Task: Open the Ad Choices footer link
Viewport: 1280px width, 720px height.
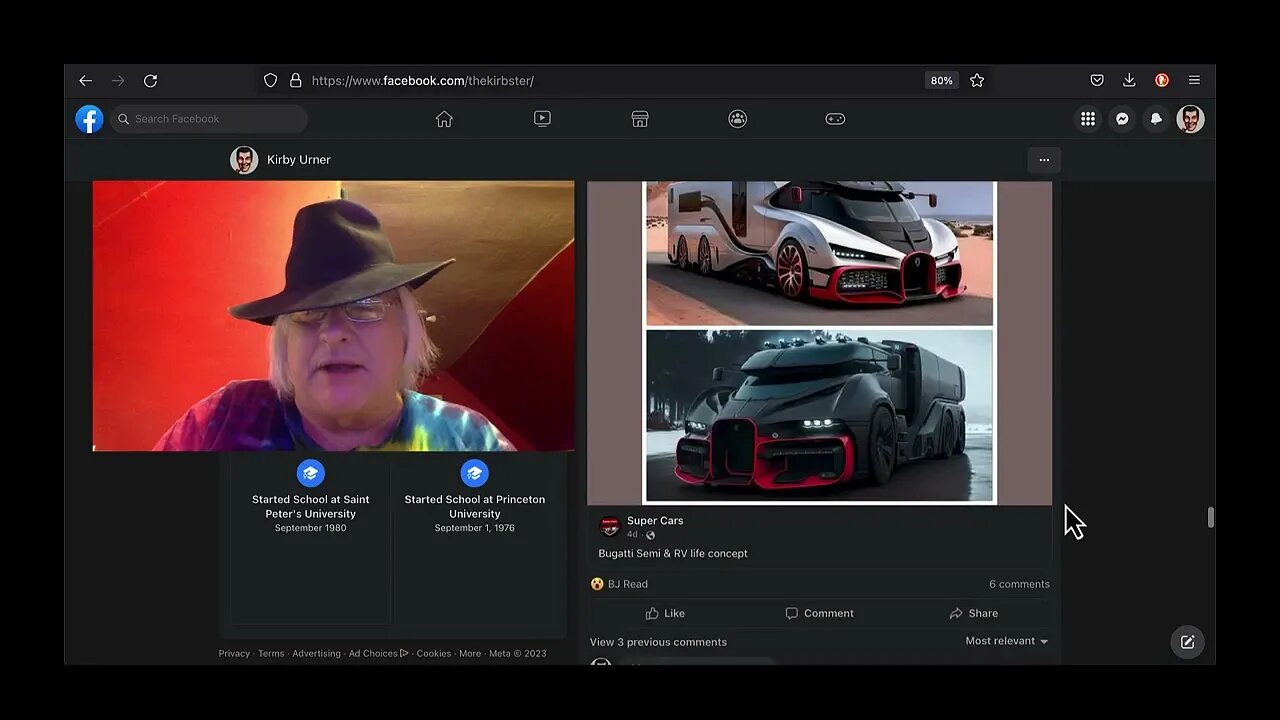Action: click(x=378, y=653)
